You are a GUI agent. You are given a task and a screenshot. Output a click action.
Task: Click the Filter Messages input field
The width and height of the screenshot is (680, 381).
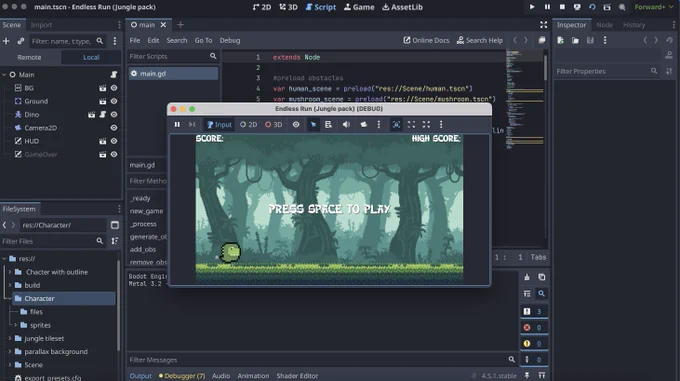coord(317,360)
